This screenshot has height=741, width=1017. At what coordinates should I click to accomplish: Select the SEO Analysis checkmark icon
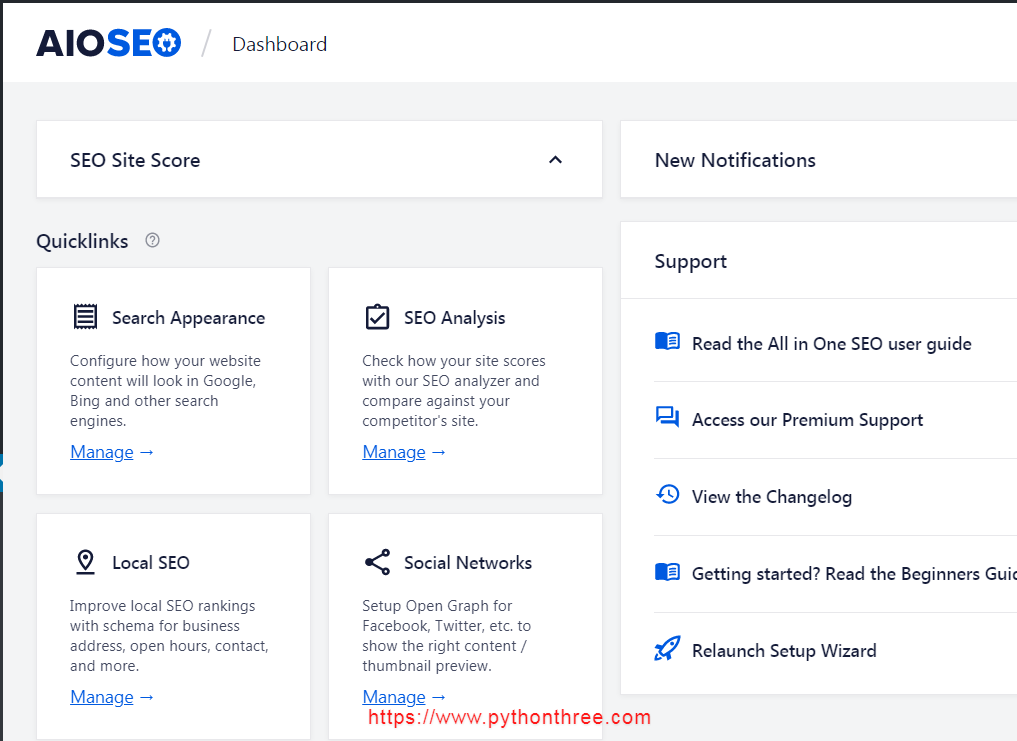378,316
